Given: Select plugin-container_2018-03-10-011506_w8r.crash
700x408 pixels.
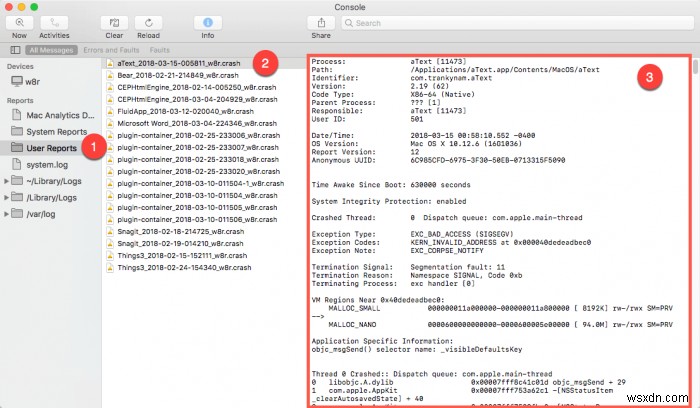Looking at the screenshot, I should click(x=197, y=220).
